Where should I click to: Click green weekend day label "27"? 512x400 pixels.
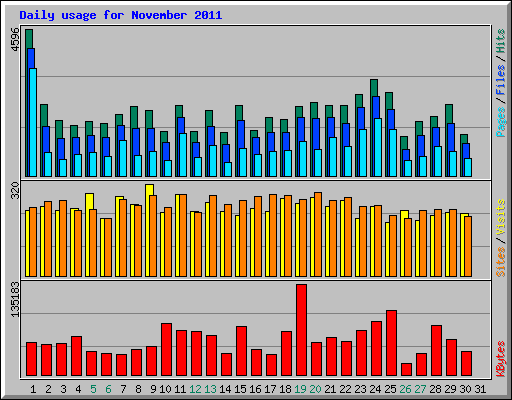(420, 389)
